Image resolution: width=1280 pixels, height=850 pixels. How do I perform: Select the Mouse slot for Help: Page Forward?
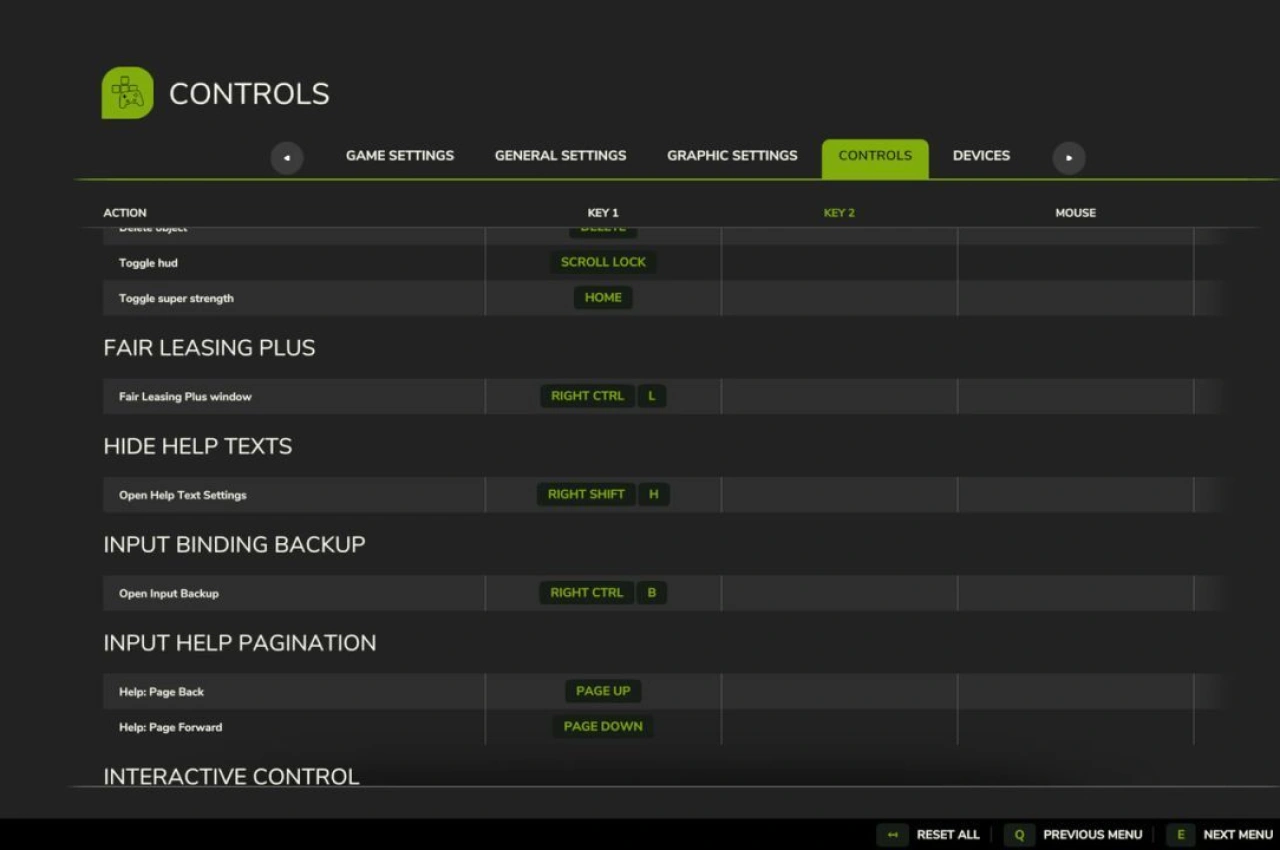tap(1075, 727)
